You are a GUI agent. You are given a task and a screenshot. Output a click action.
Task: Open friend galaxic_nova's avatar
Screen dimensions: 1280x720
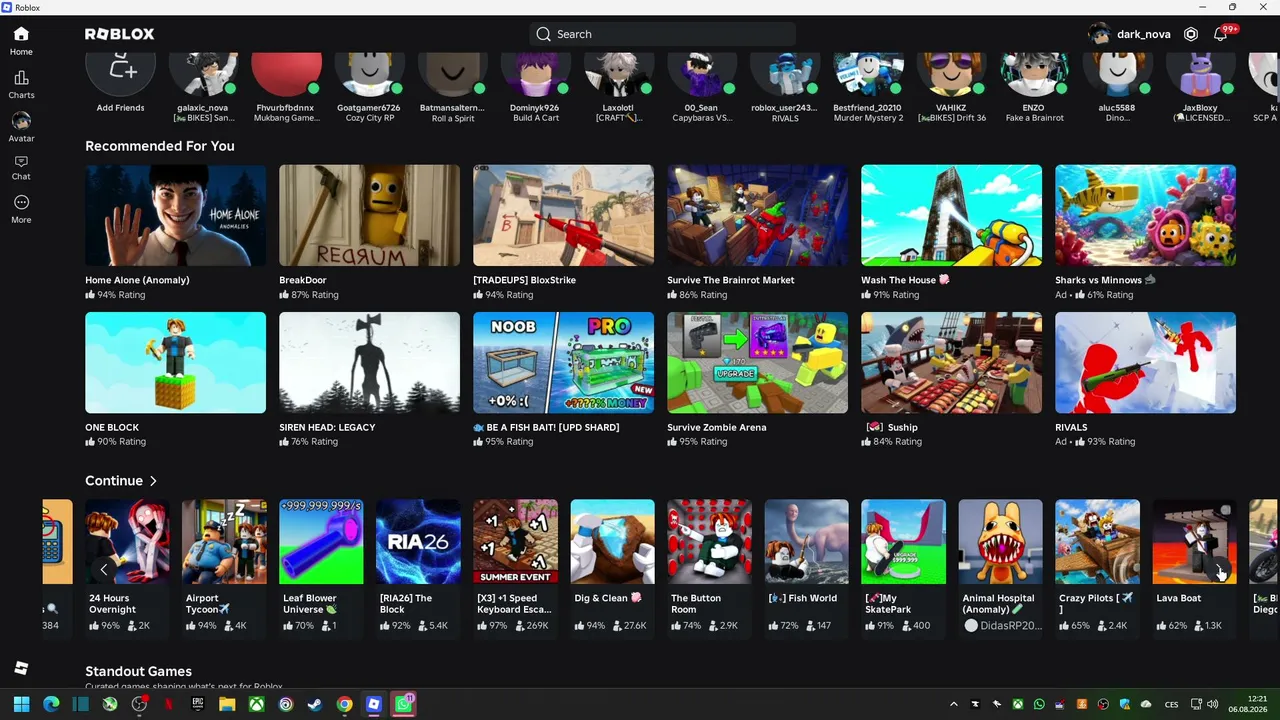pyautogui.click(x=203, y=75)
